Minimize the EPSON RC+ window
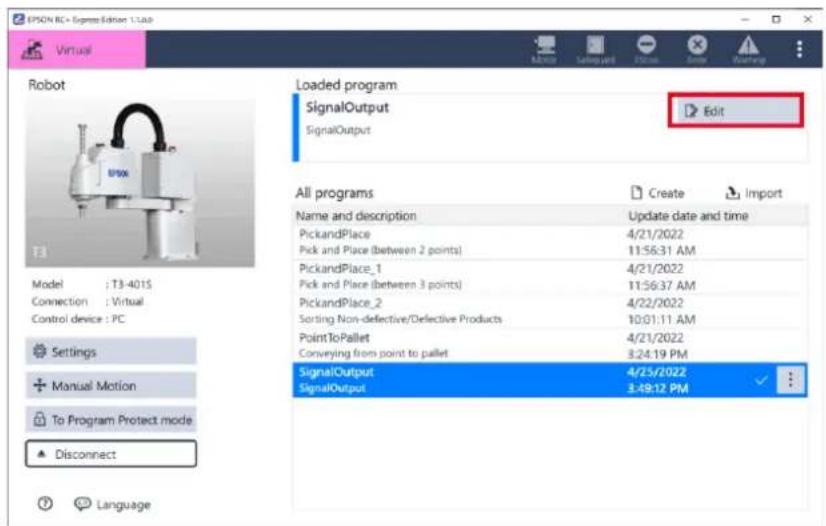The image size is (826, 526). [x=745, y=19]
